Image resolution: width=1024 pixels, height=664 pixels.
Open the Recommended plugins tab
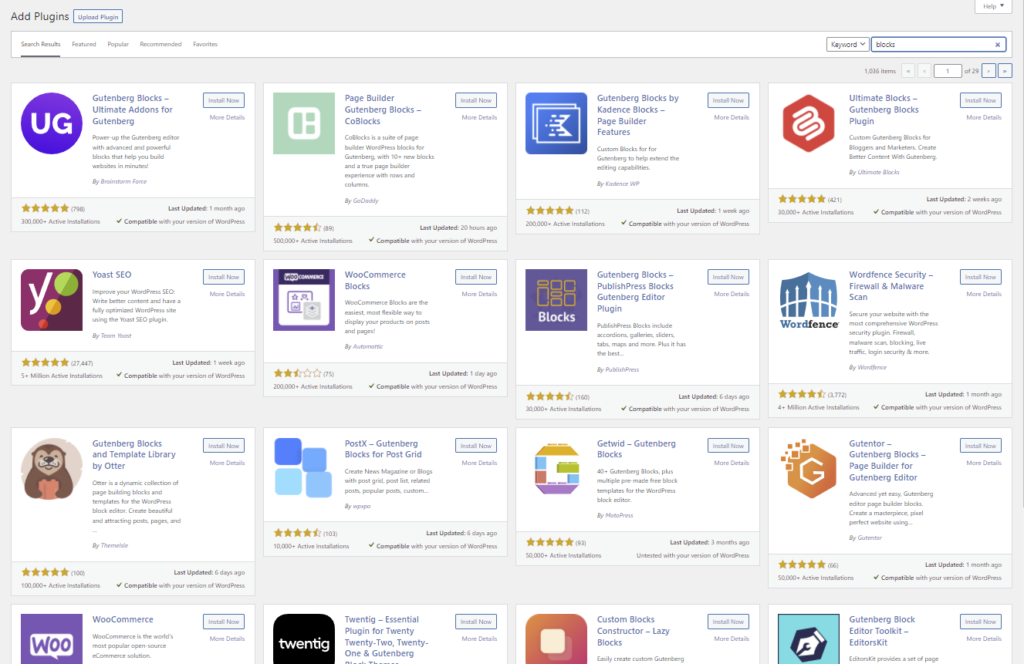(x=161, y=44)
